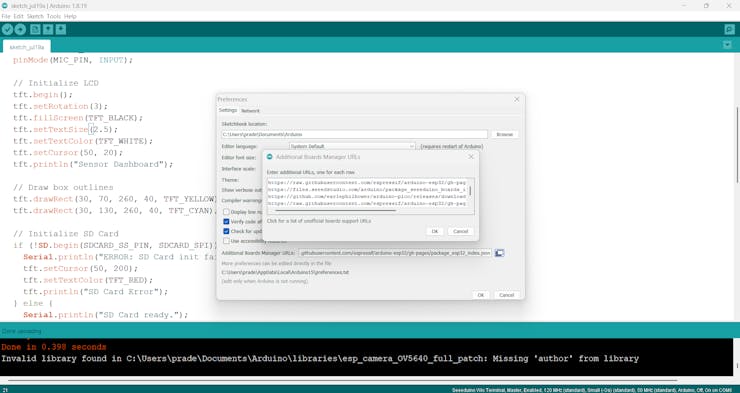Open the unofficial boards support URLs list link
The width and height of the screenshot is (740, 393).
pyautogui.click(x=319, y=221)
